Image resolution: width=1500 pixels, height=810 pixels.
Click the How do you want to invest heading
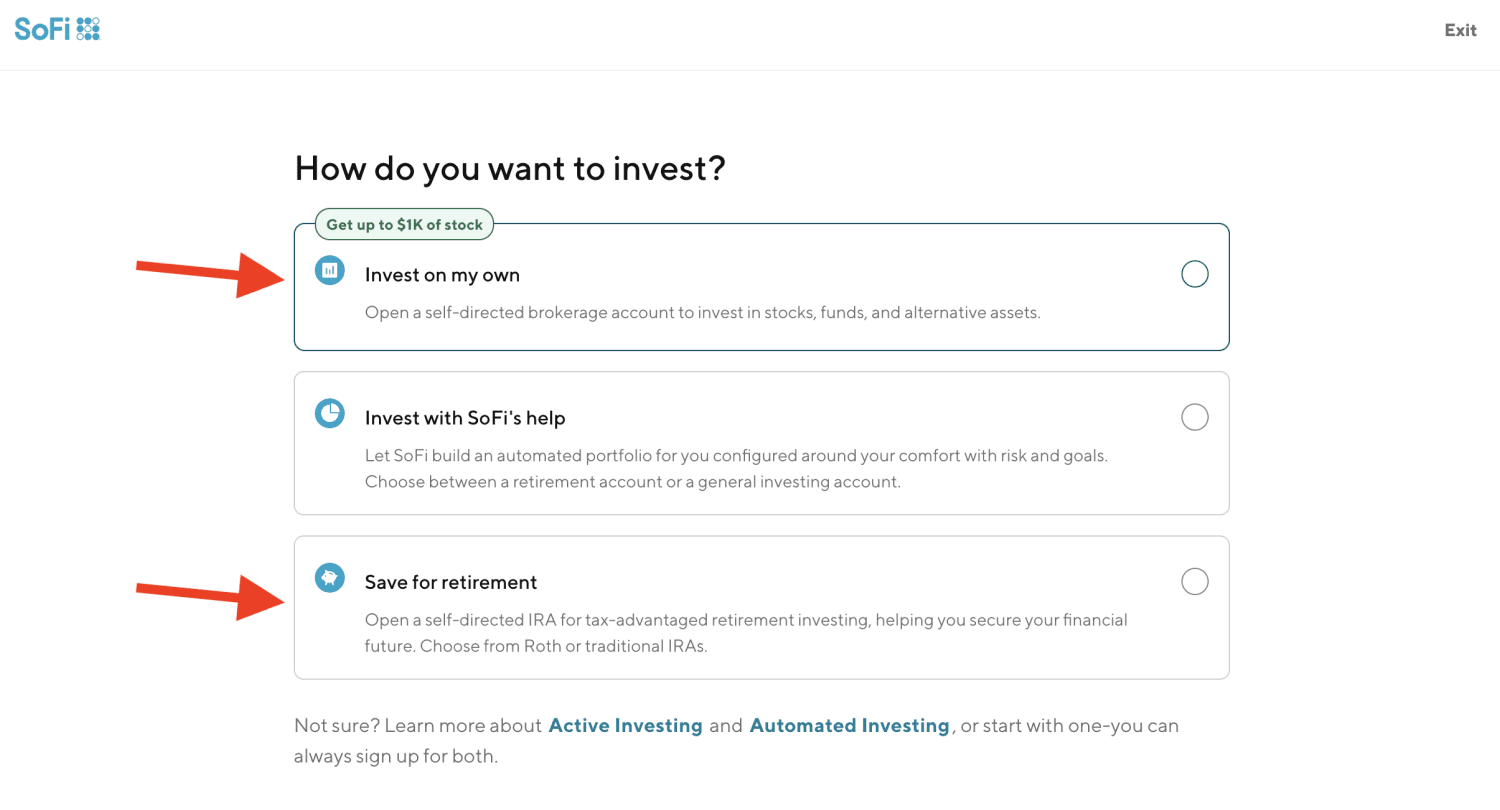[509, 168]
